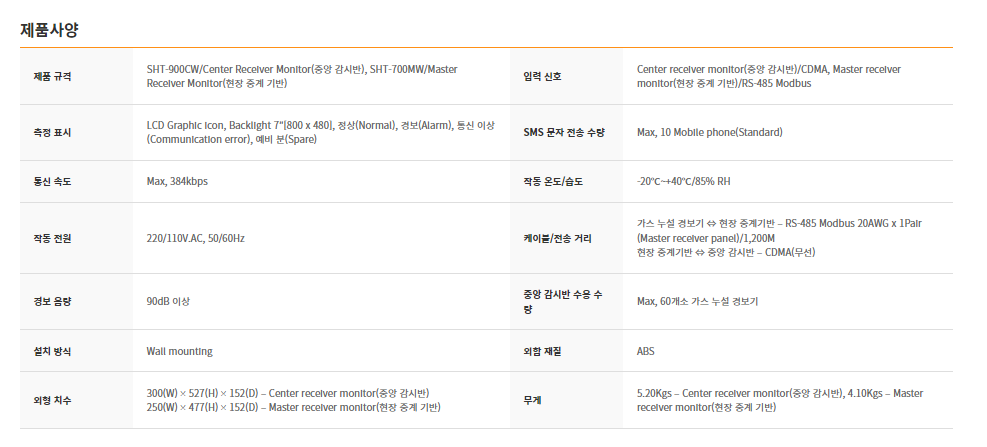Viewport: 987px width, 447px height.
Task: Click the 90dB 이상 alarm volume value
Action: click(168, 301)
